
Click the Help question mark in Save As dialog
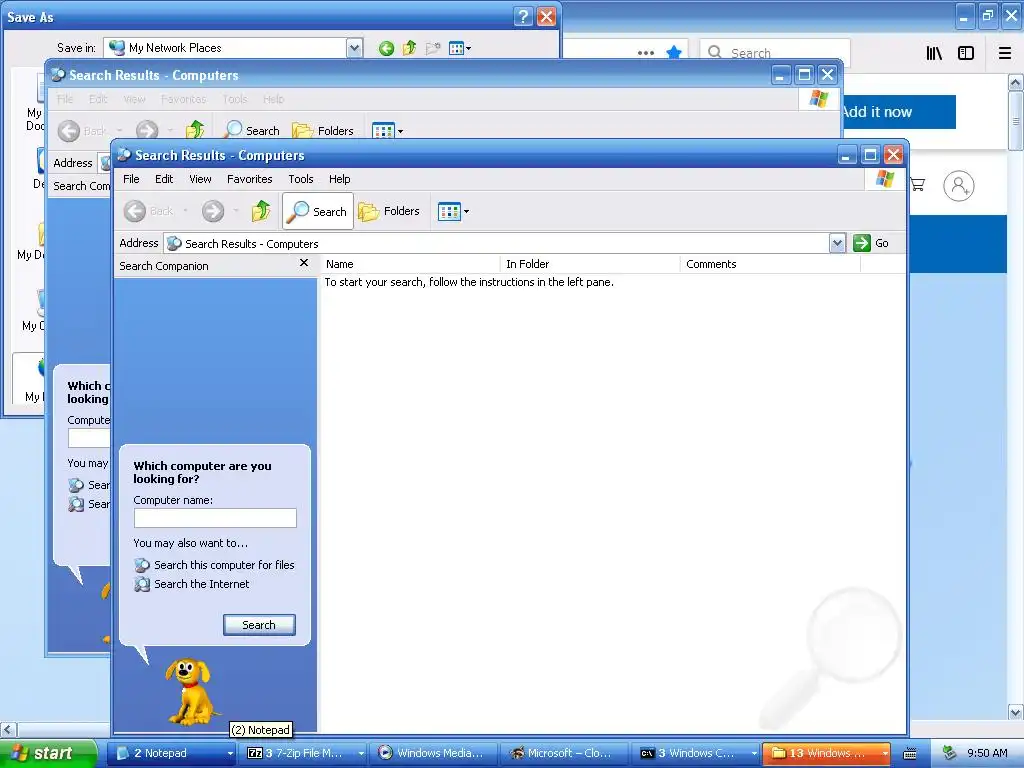click(523, 16)
